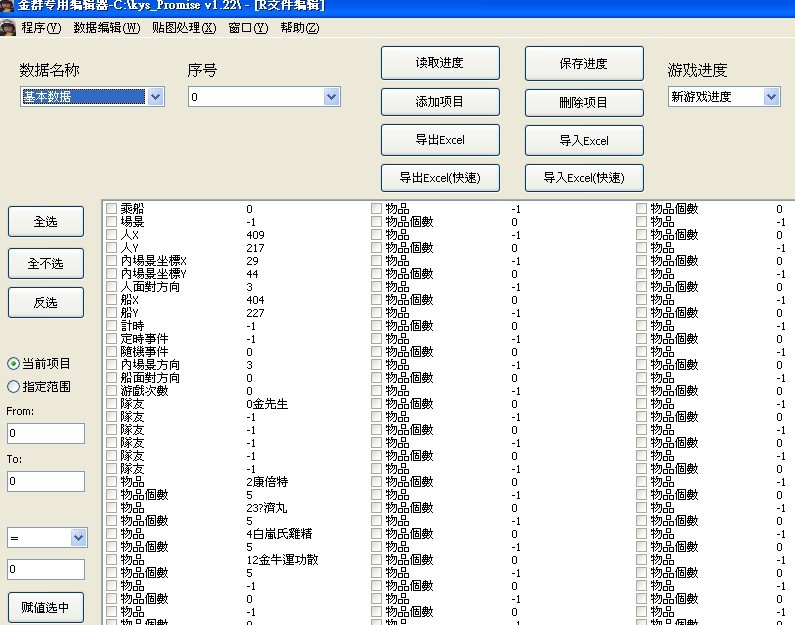Expand the 游戏进度 dropdown arrow

771,96
